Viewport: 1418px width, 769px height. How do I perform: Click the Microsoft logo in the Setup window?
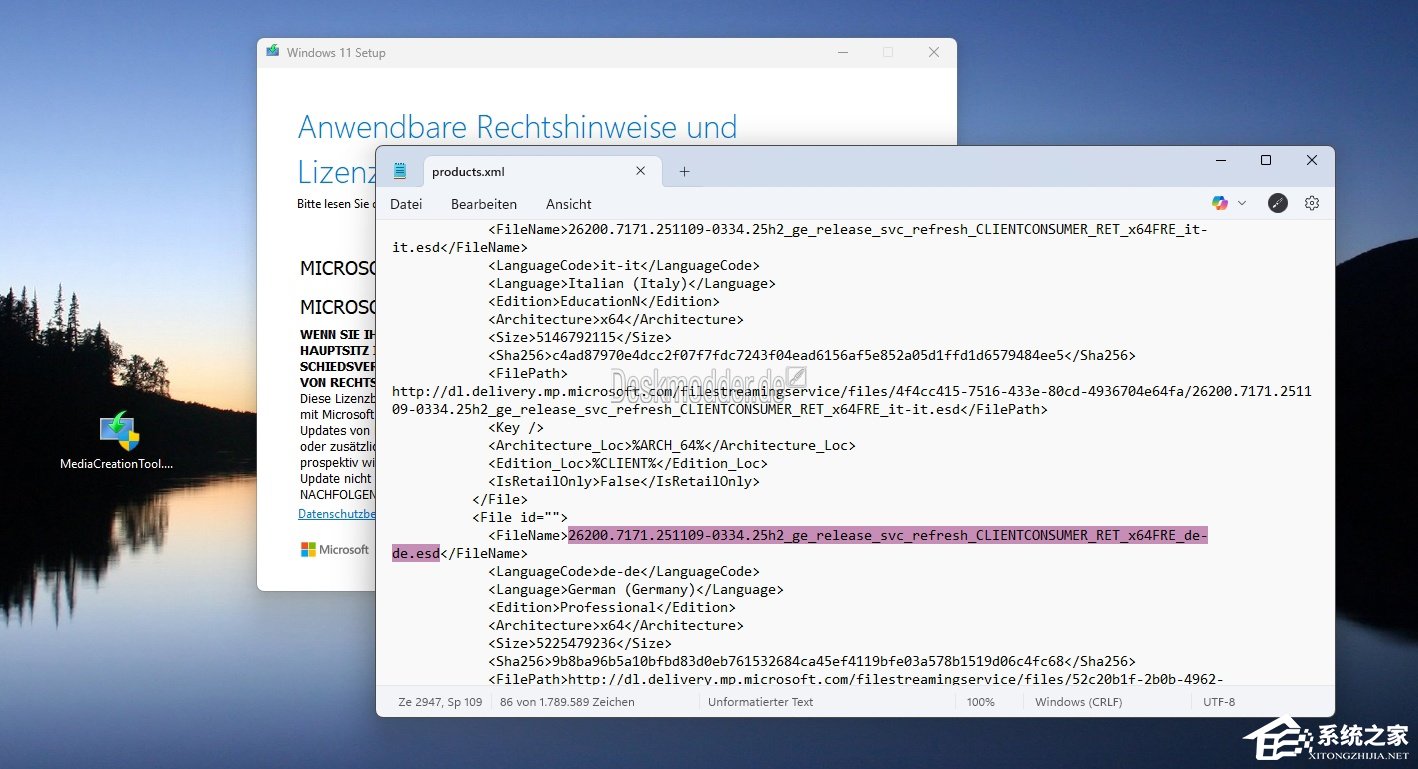(335, 549)
